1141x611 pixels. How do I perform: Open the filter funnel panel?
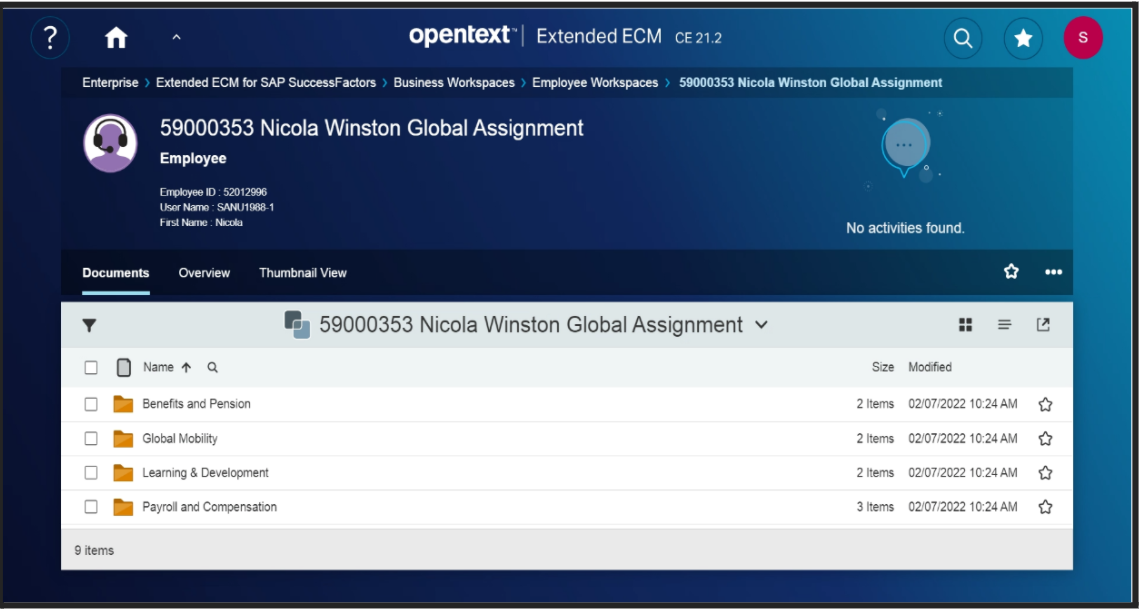coord(89,325)
